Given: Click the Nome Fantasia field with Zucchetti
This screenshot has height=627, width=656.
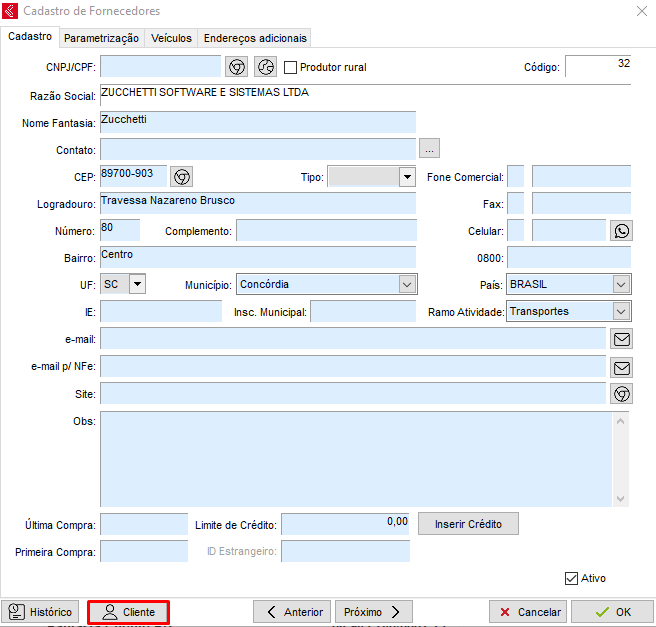Looking at the screenshot, I should [258, 122].
